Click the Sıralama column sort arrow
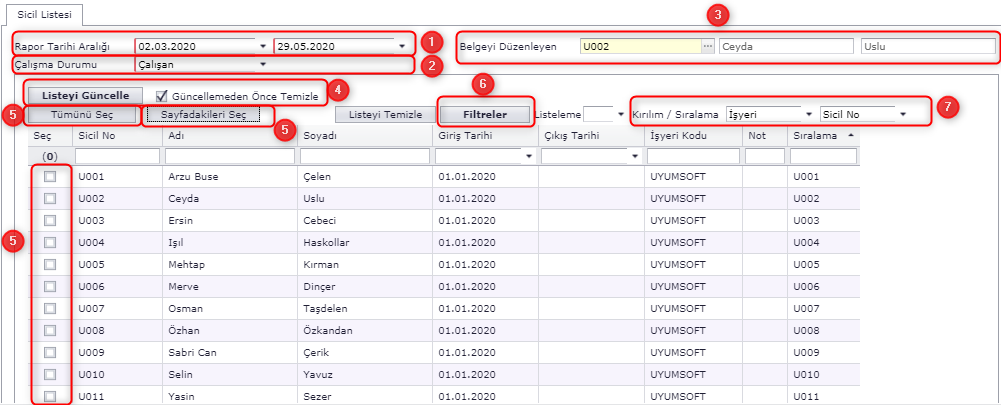Image resolution: width=1001 pixels, height=405 pixels. tap(851, 135)
